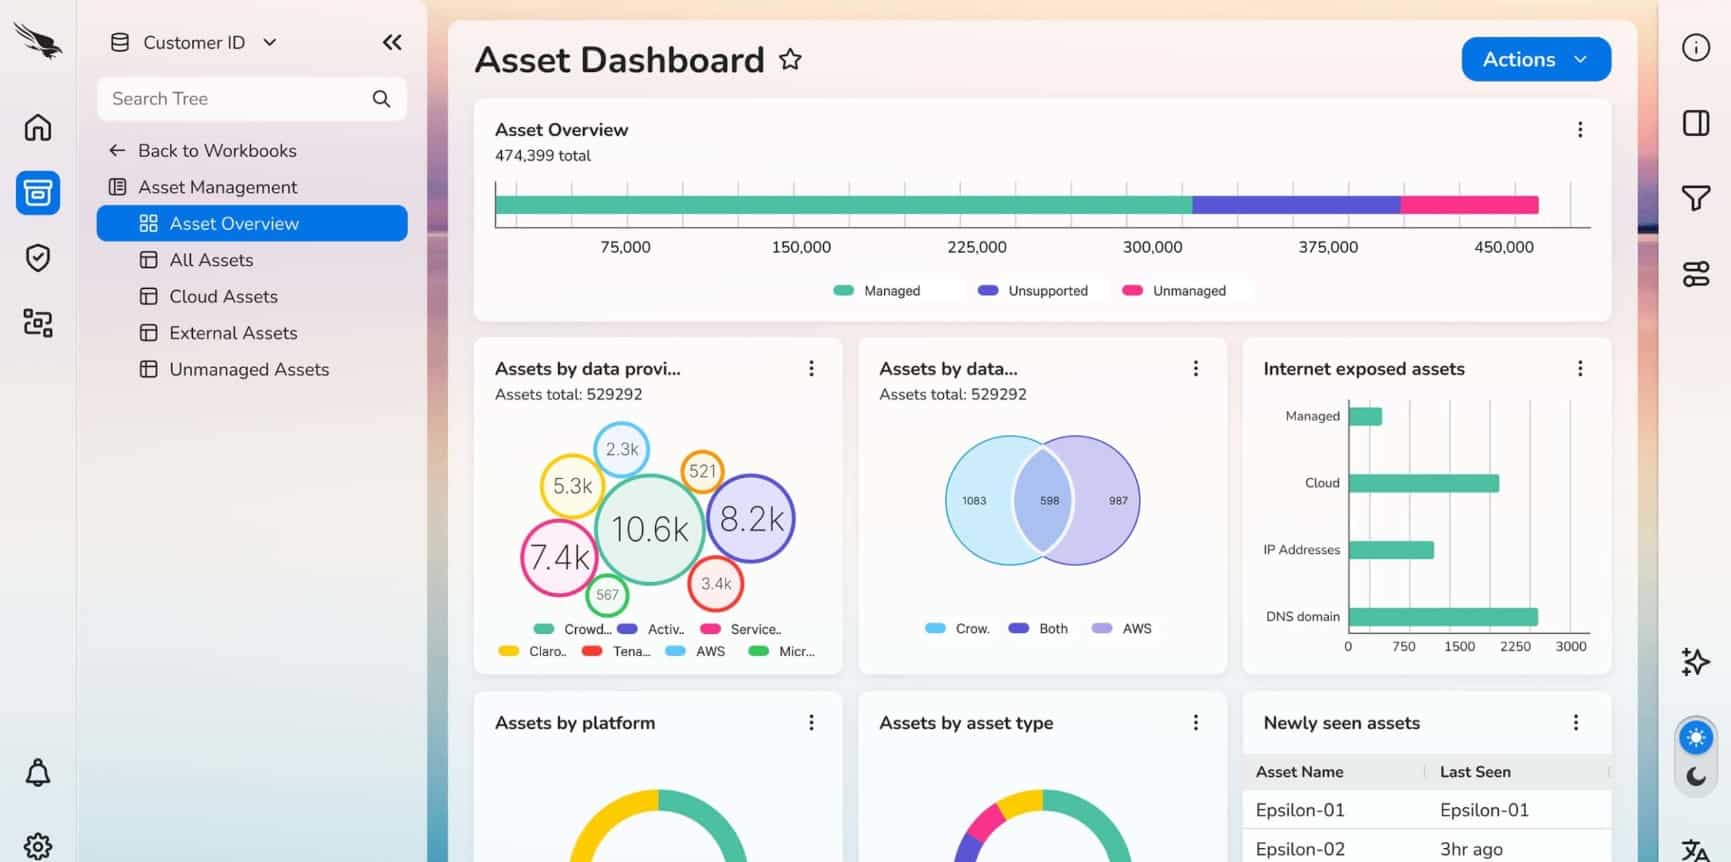Open the Home icon in the left rail
The height and width of the screenshot is (862, 1731).
click(38, 128)
